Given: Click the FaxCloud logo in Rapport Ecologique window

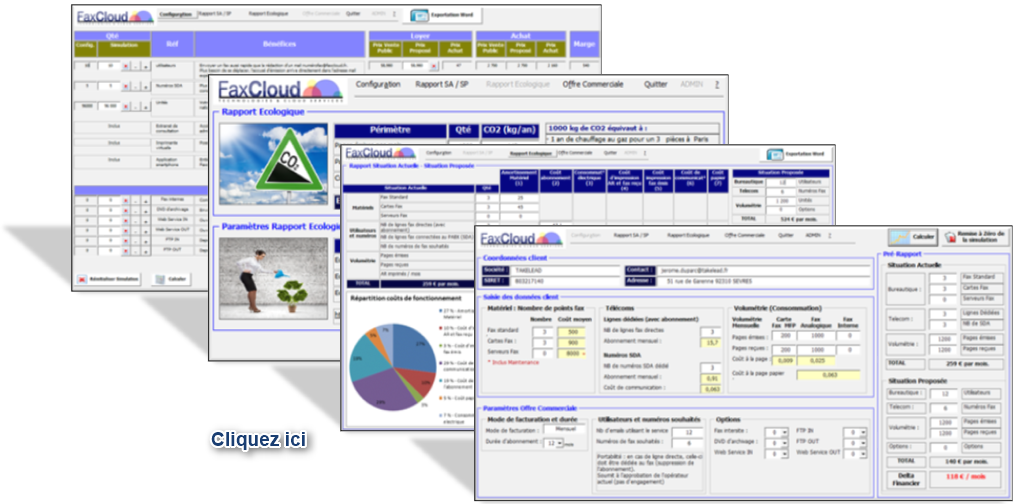Looking at the screenshot, I should (280, 90).
